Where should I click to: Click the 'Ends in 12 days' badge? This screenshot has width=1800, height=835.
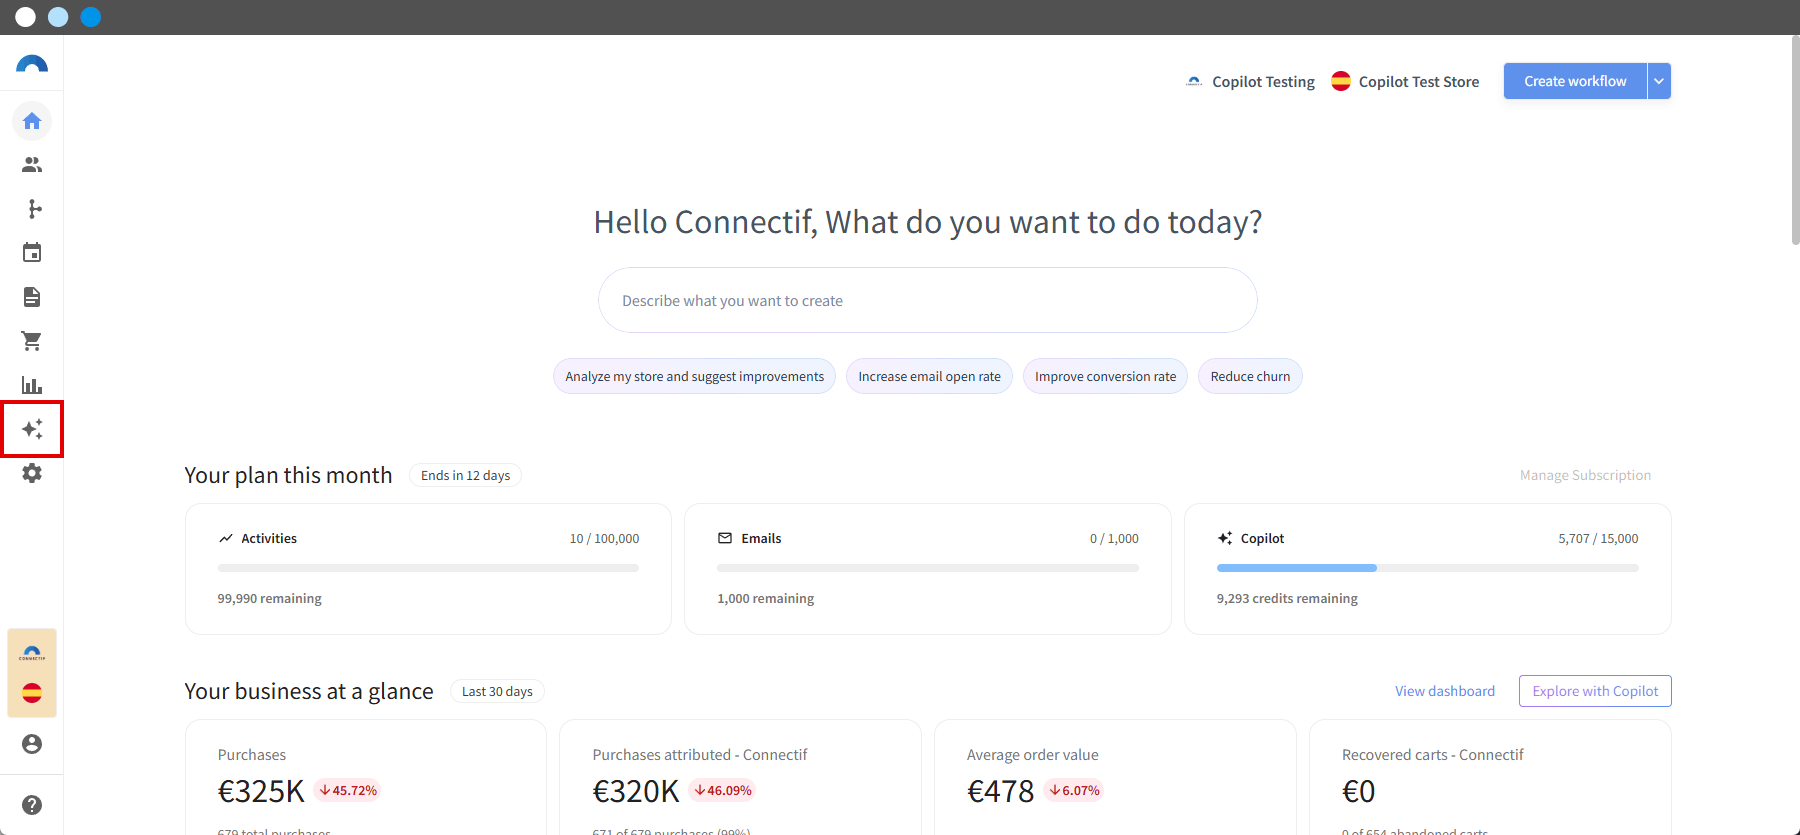466,475
